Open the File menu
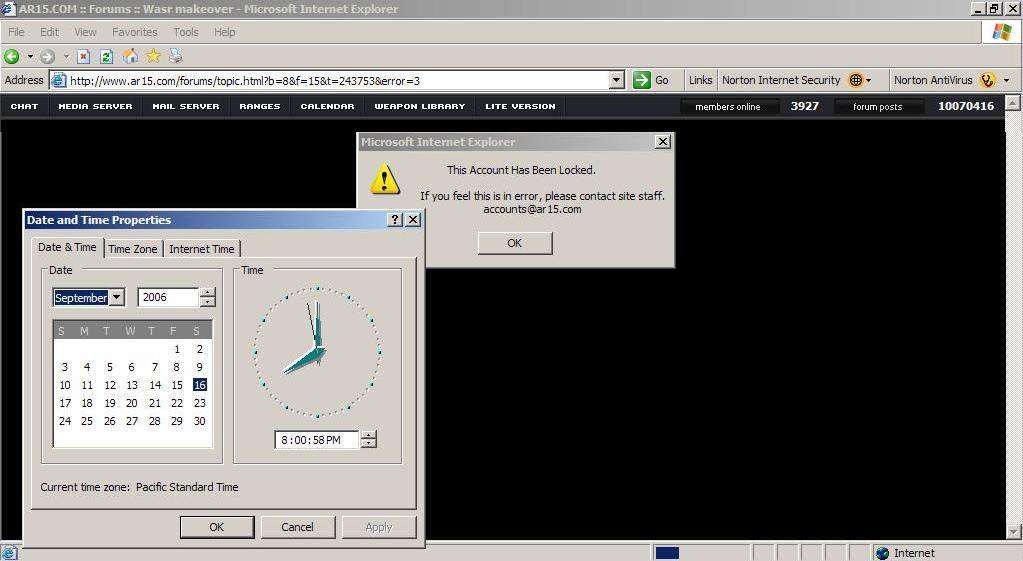The image size is (1023, 561). pos(16,32)
